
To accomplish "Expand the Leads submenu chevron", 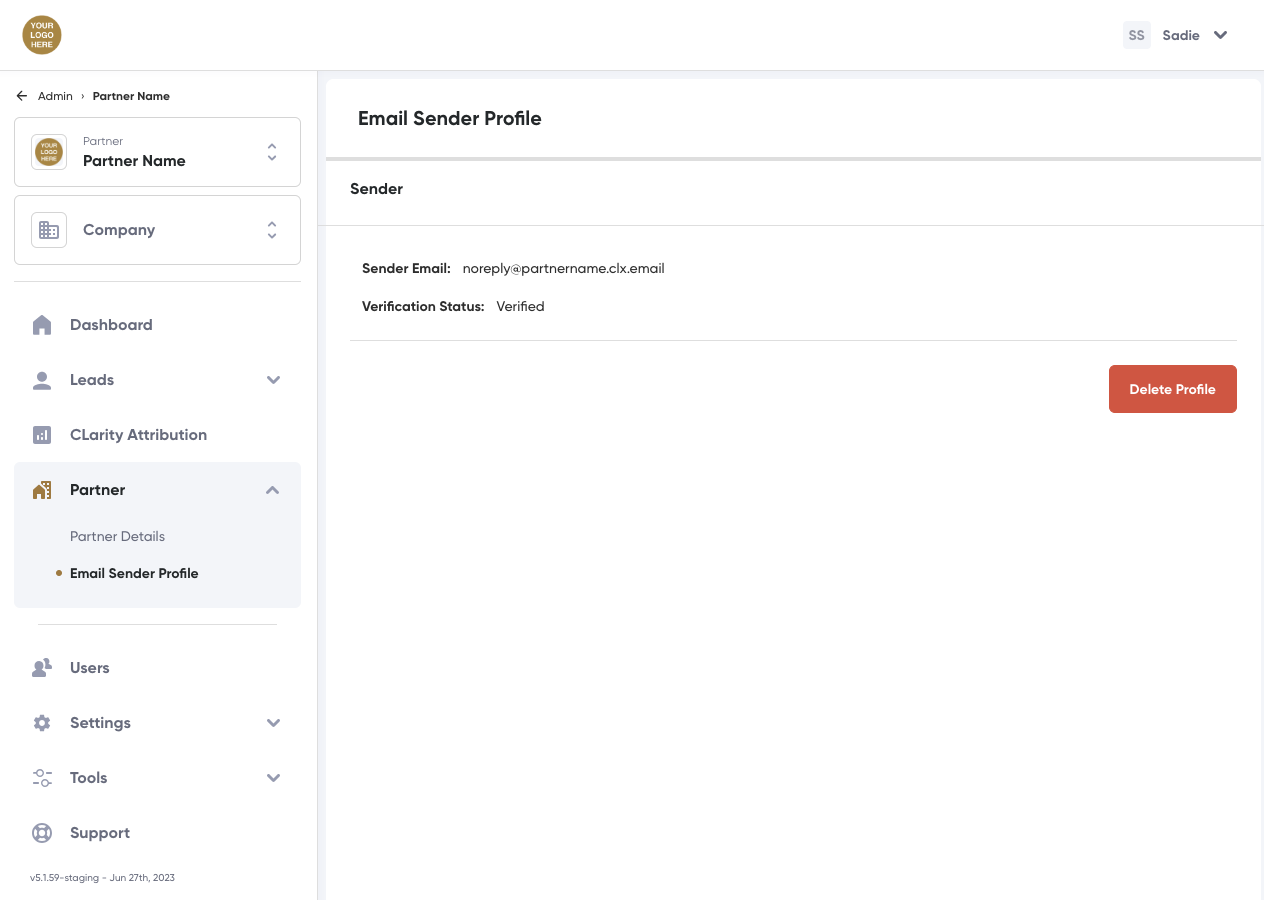I will [273, 380].
